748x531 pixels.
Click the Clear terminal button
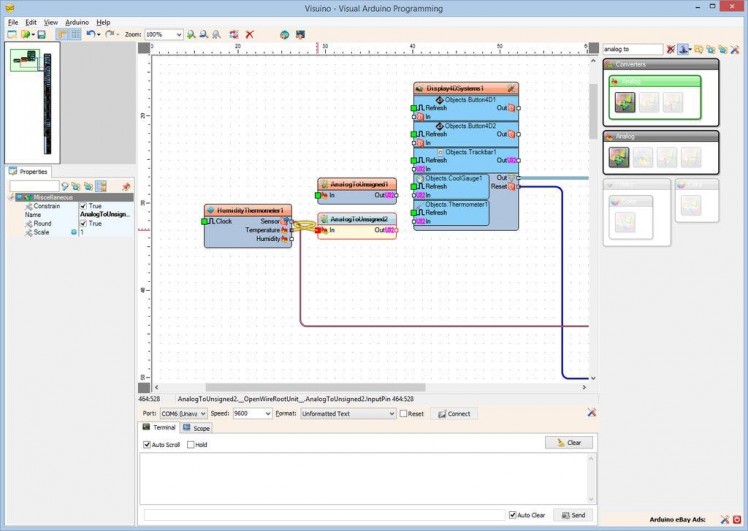(x=569, y=443)
